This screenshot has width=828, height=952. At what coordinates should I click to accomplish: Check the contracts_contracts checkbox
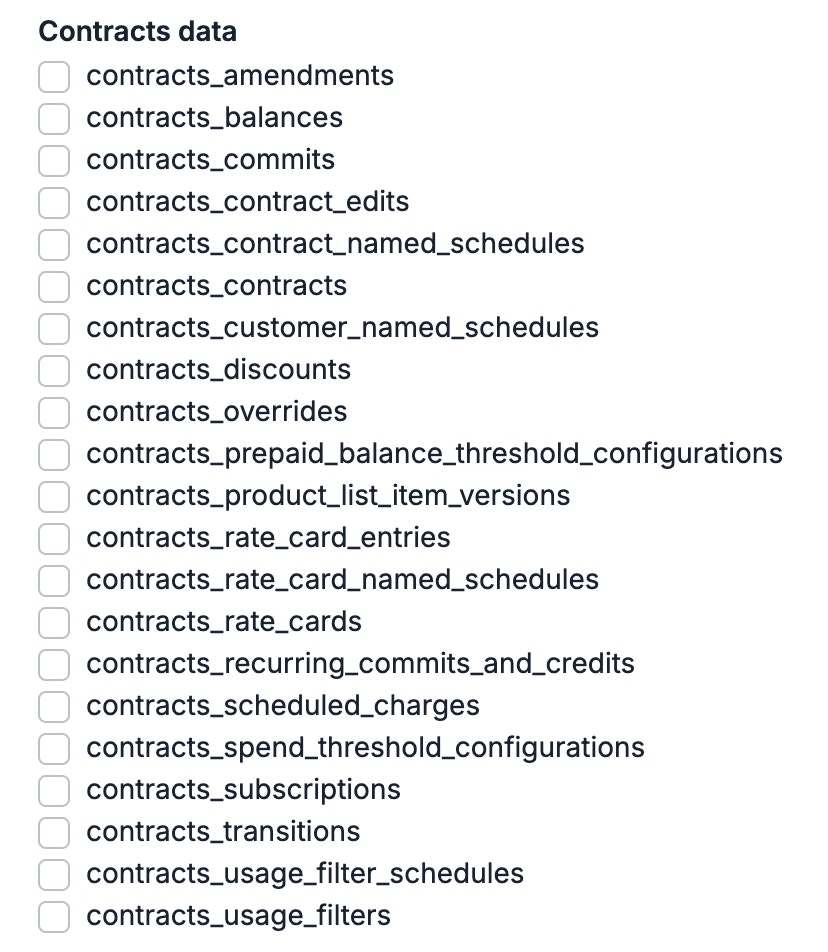54,286
